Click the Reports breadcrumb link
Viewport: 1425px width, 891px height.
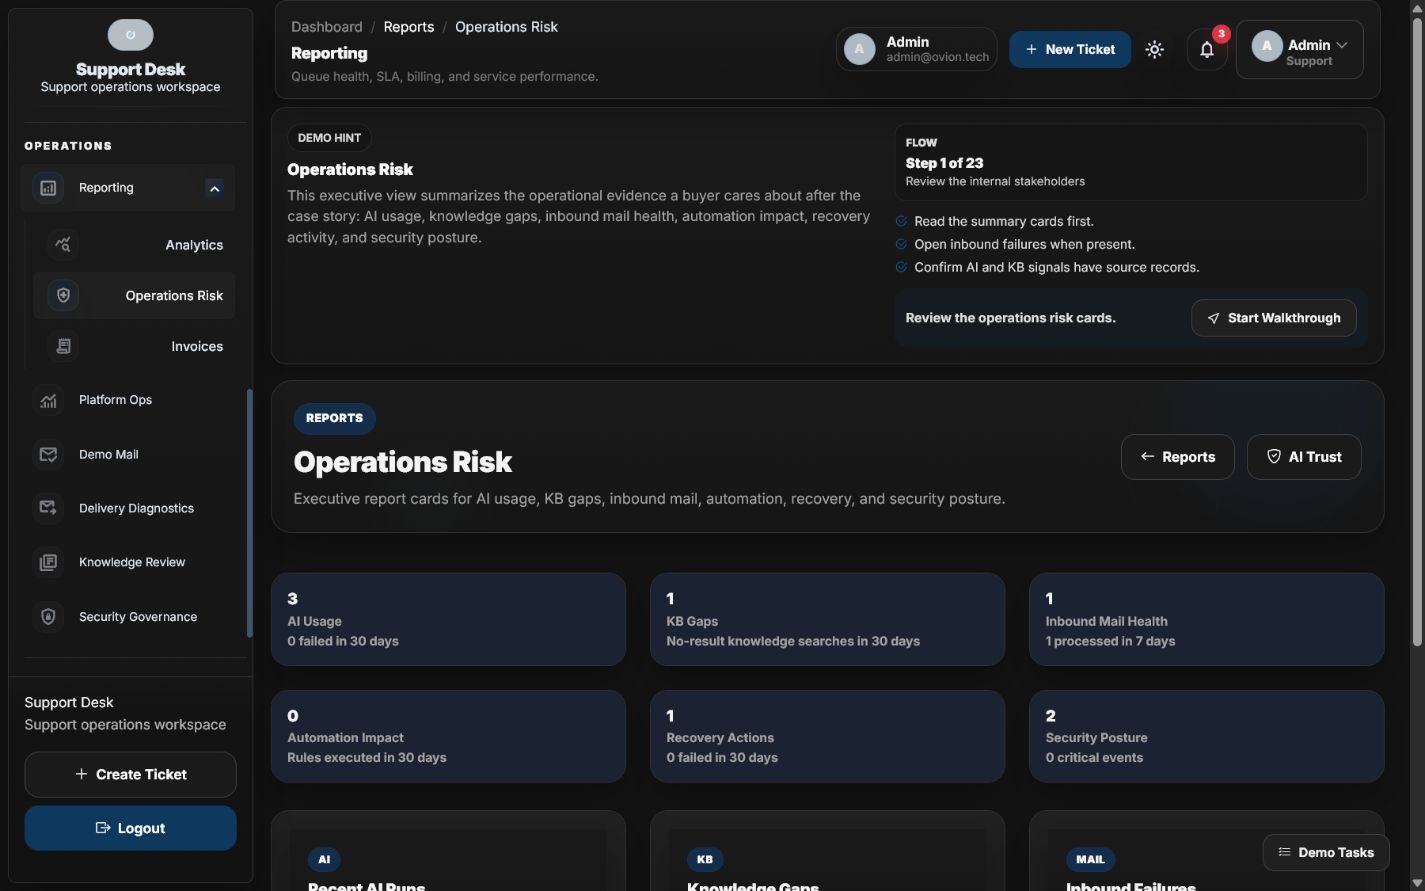pyautogui.click(x=409, y=27)
